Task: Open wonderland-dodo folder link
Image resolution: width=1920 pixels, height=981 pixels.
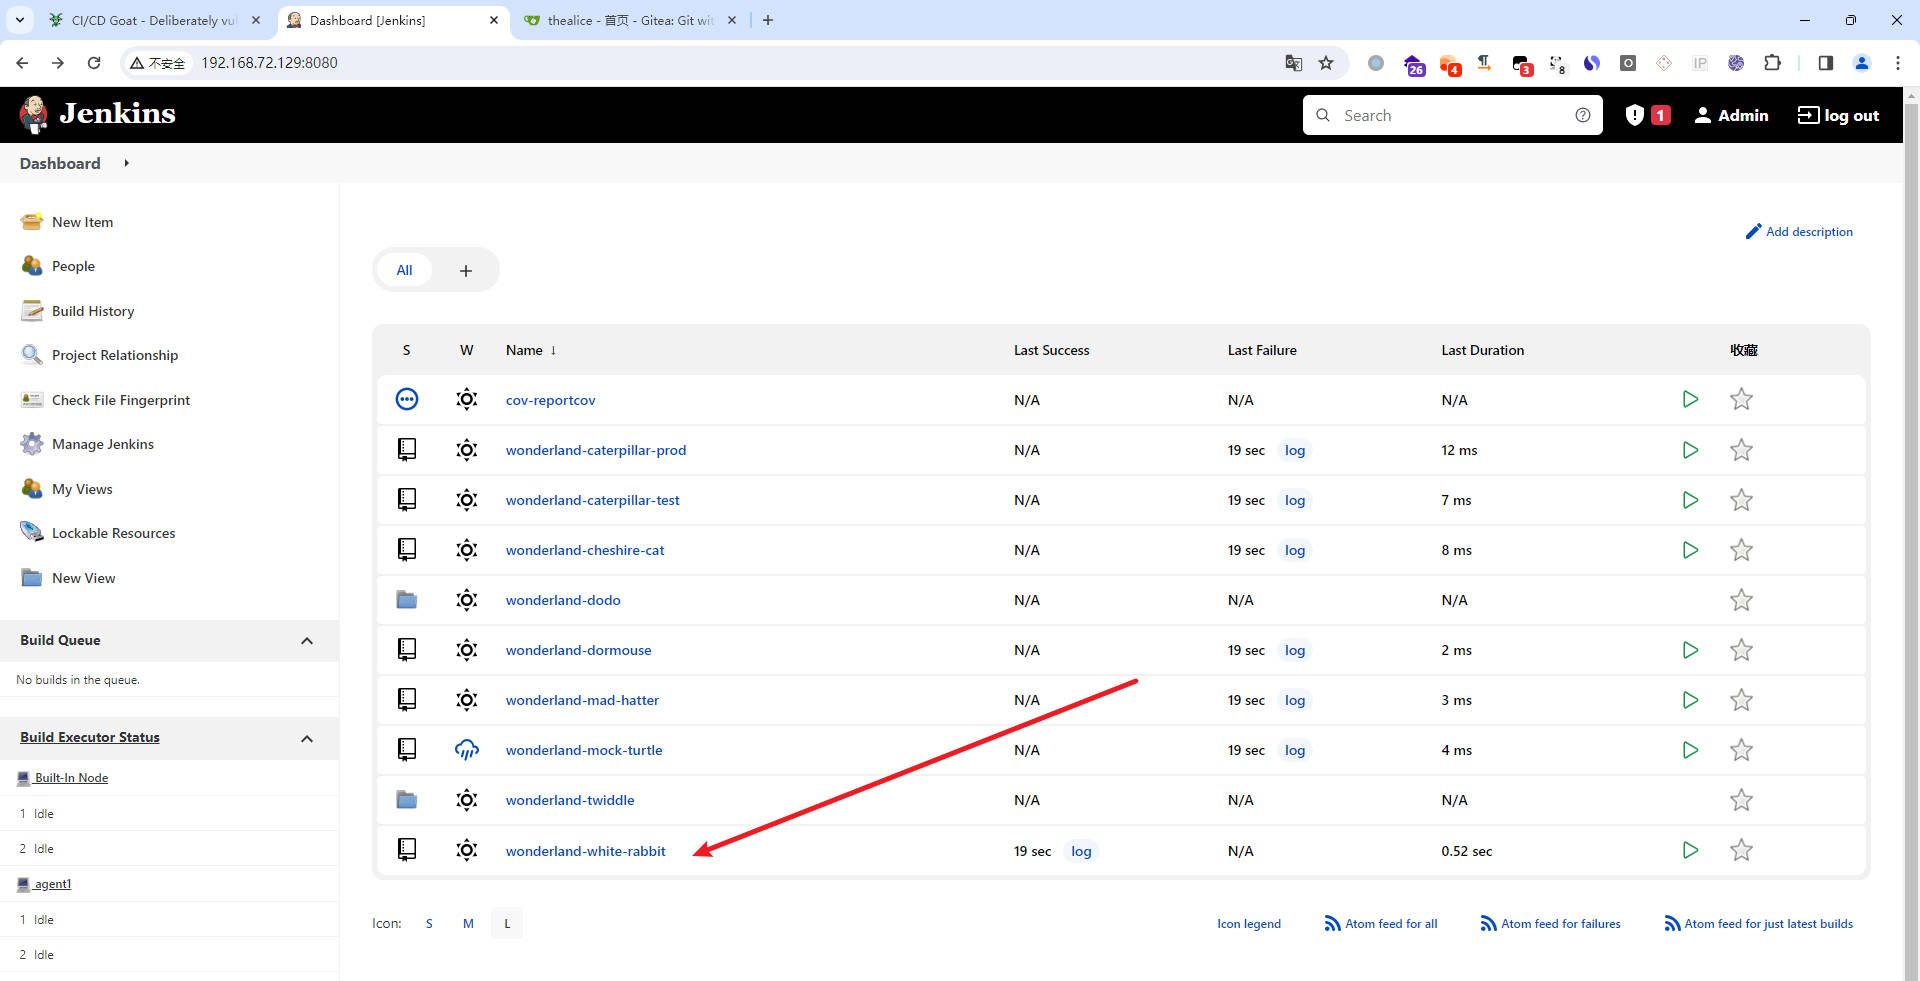Action: 563,600
